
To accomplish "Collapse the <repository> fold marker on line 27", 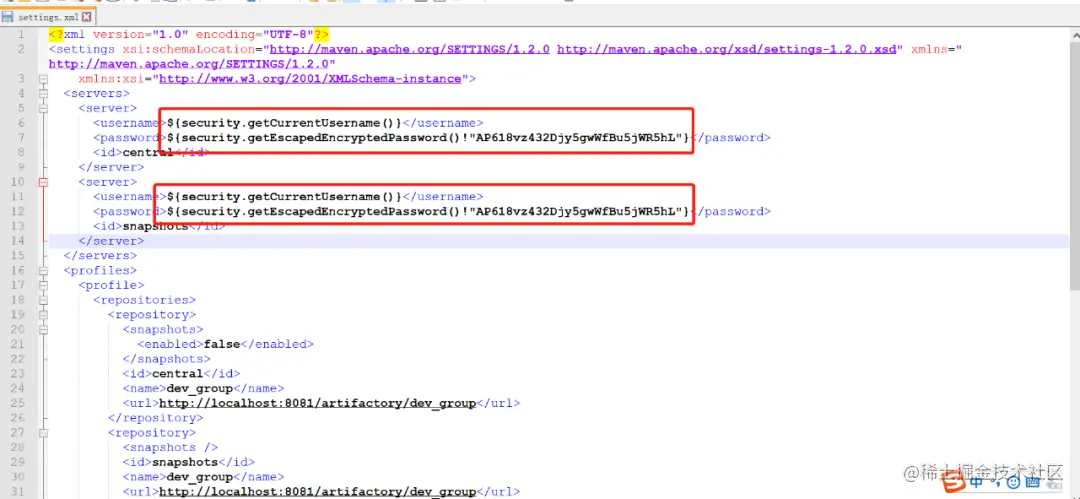I will (x=43, y=433).
